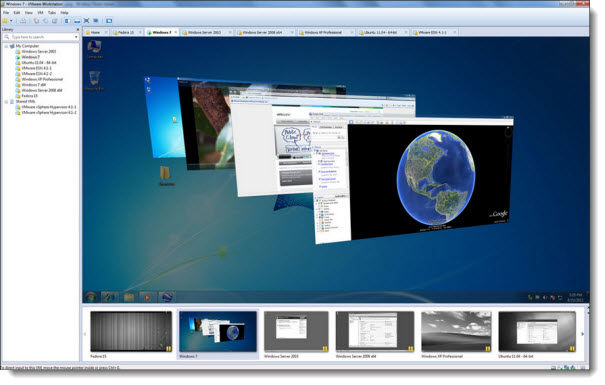Image resolution: width=605 pixels, height=385 pixels.
Task: Open the Windows 7 Start button
Action: pos(91,297)
